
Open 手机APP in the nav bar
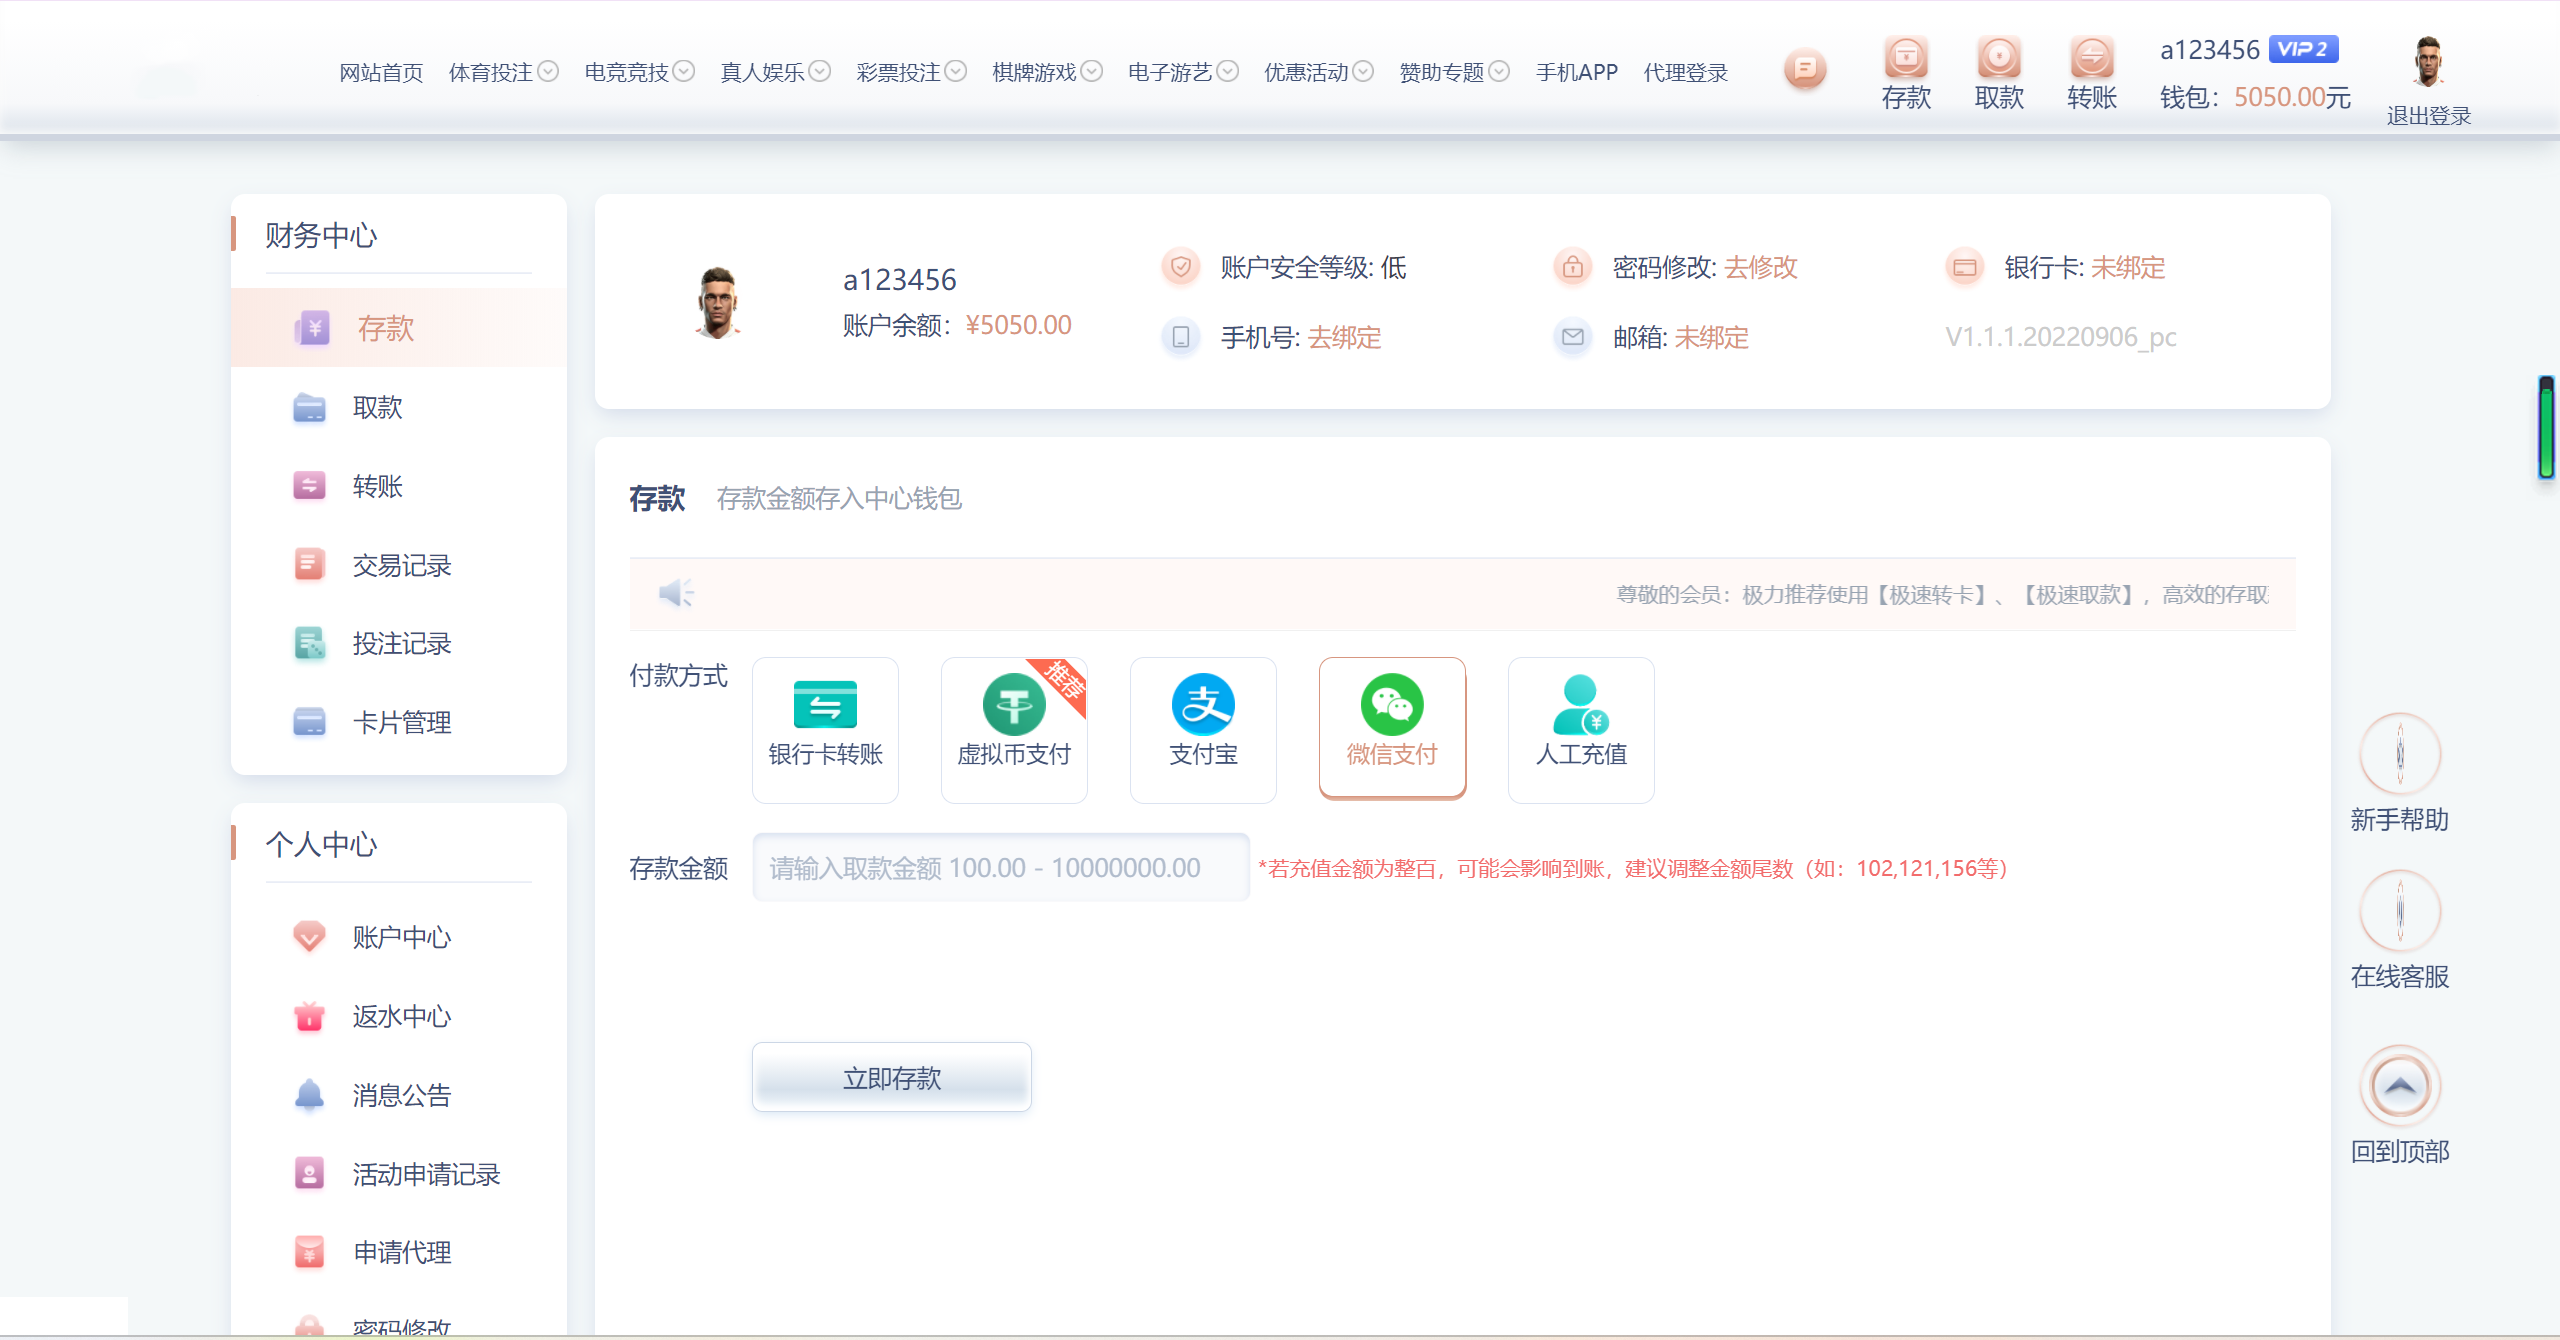(1577, 73)
